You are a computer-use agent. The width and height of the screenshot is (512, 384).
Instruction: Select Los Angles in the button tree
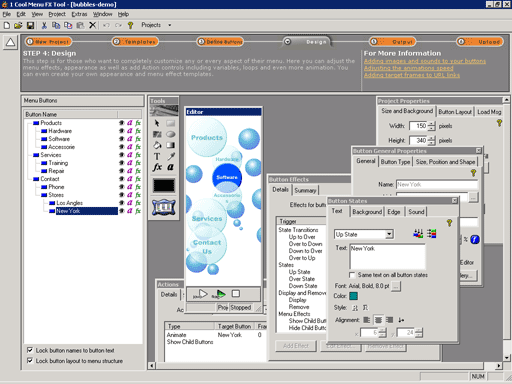tap(69, 203)
